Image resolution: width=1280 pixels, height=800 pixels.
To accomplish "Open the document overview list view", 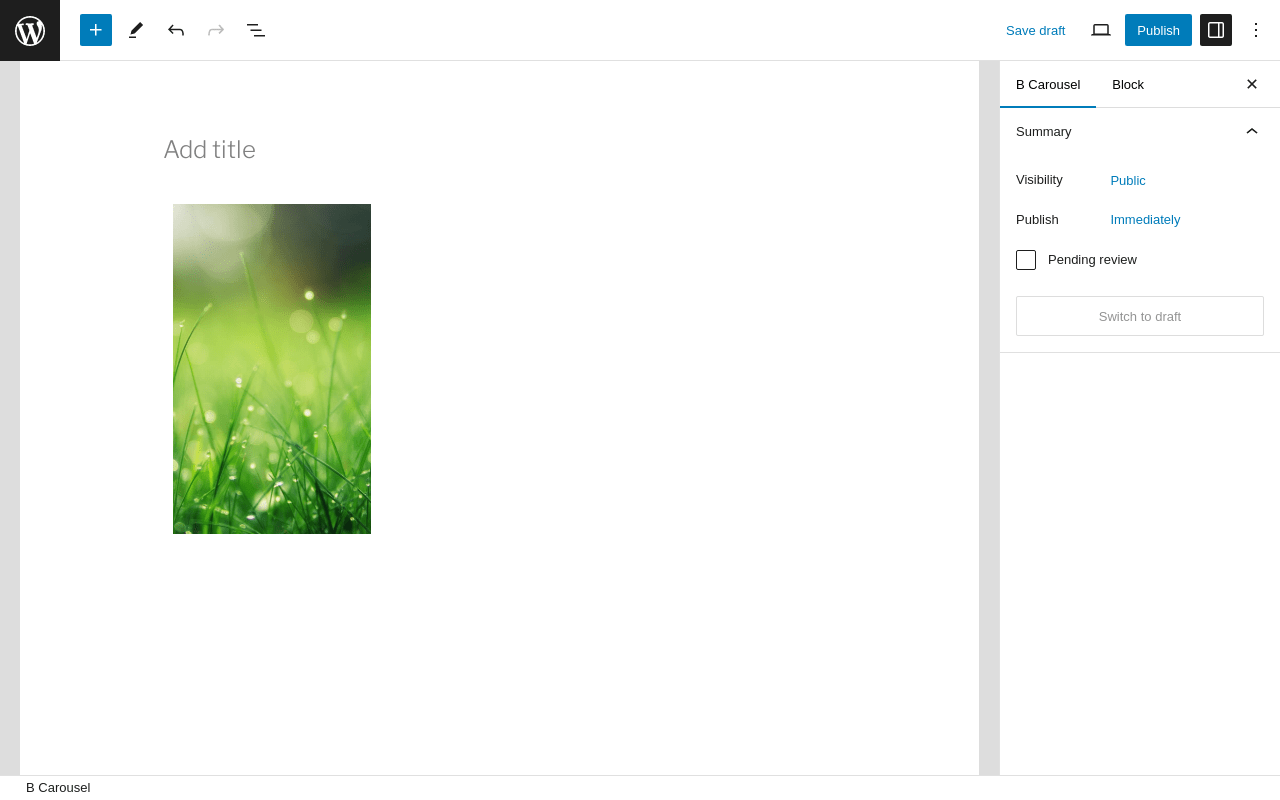I will [x=256, y=30].
